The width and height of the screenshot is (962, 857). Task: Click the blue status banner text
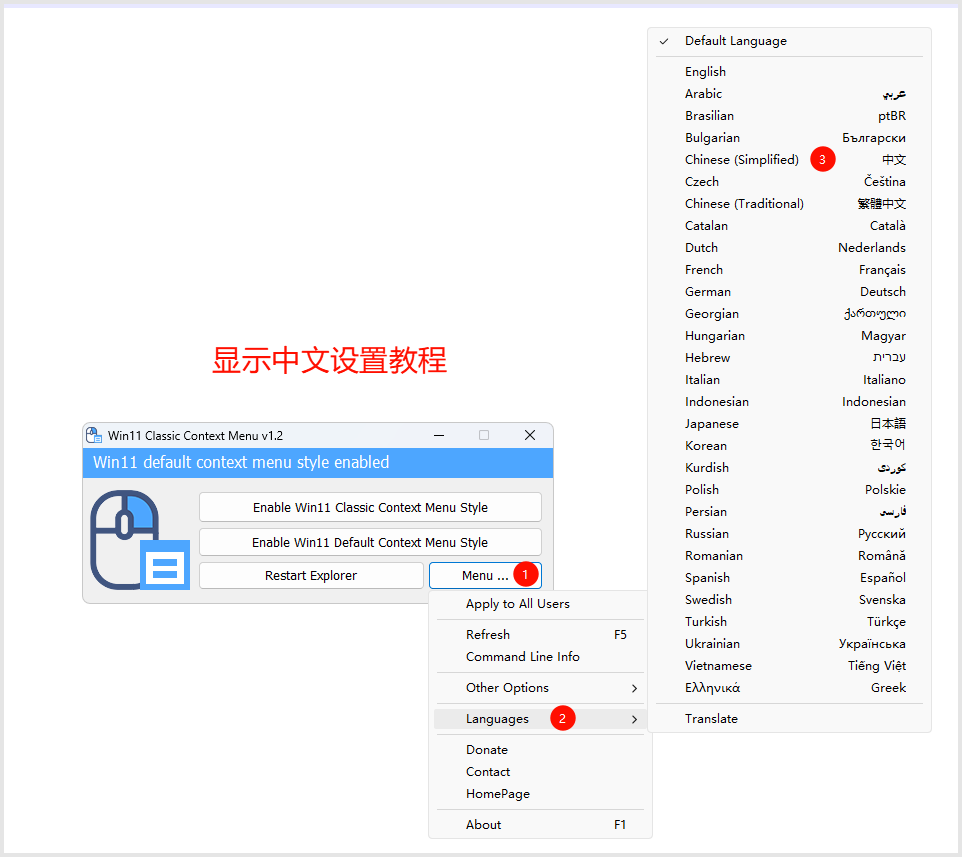tap(241, 463)
